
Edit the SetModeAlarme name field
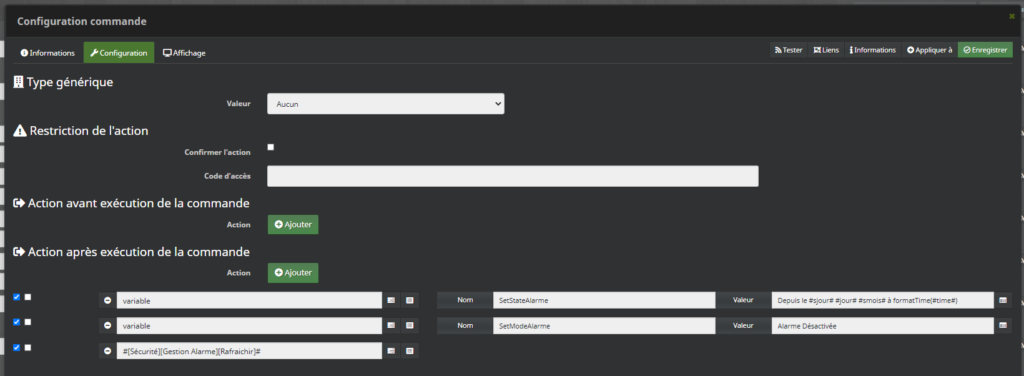pyautogui.click(x=604, y=325)
